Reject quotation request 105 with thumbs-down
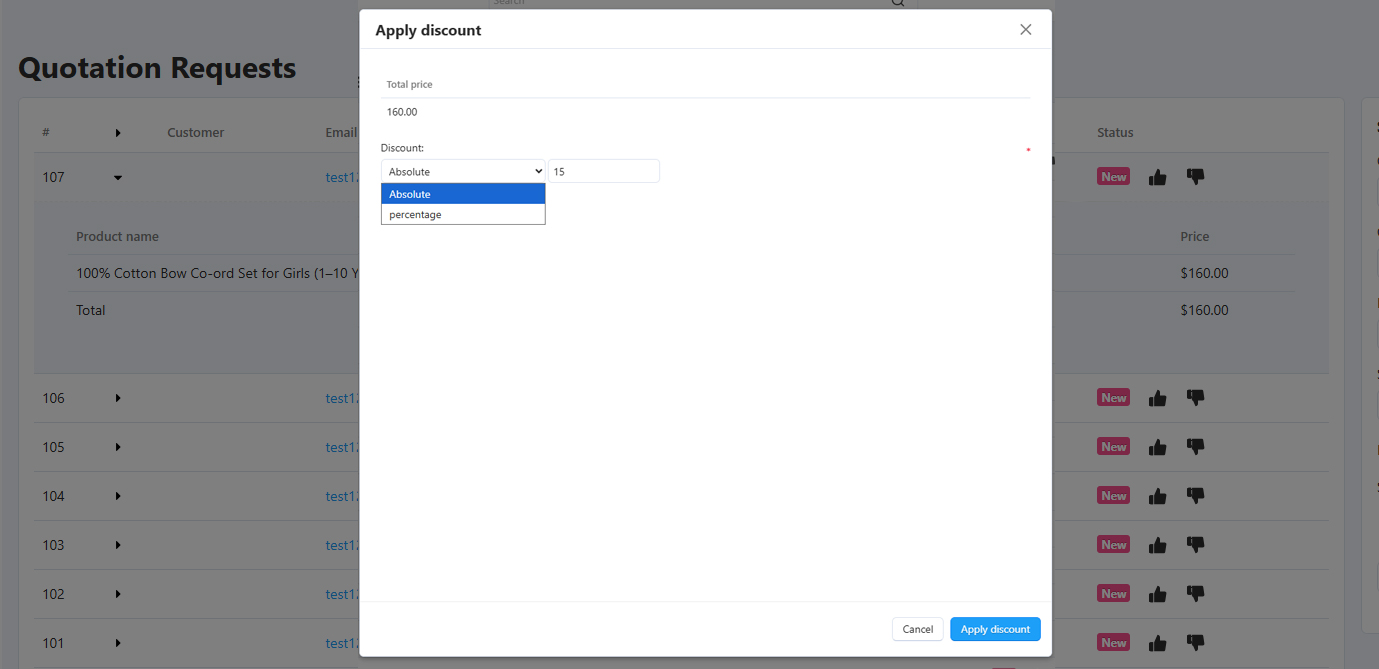Viewport: 1379px width, 669px height. coord(1195,447)
